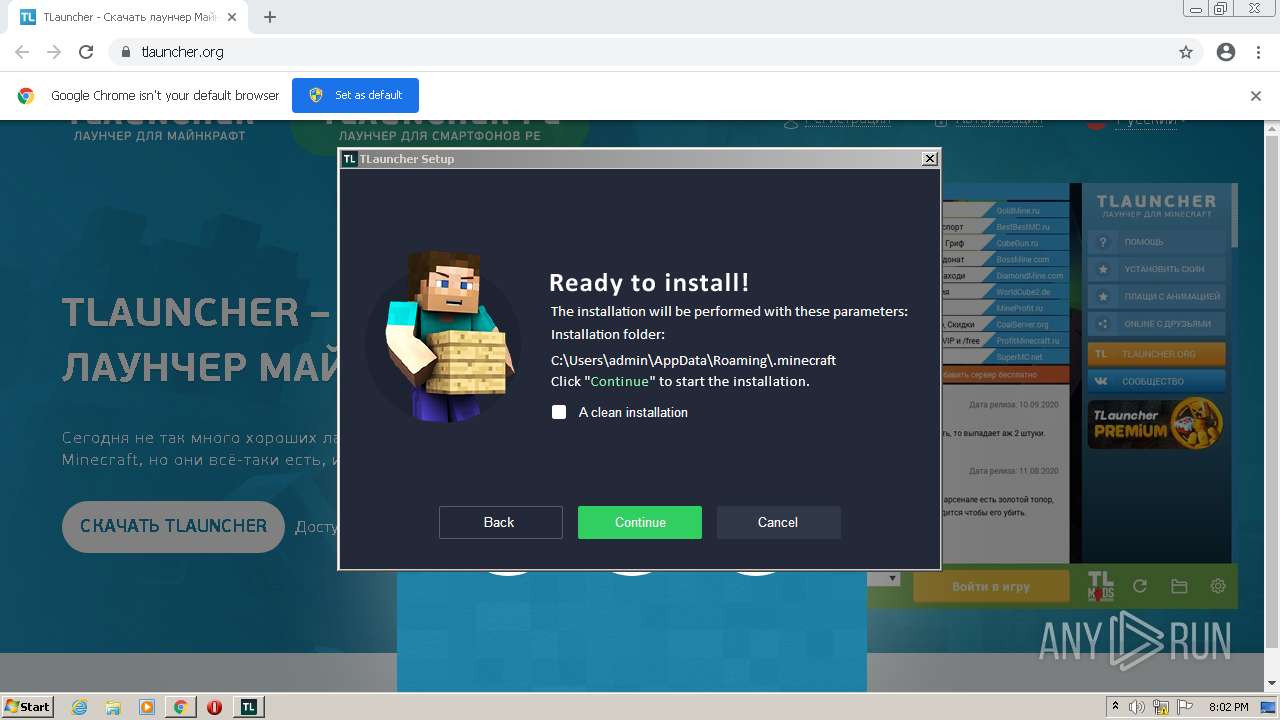This screenshot has height=720, width=1280.
Task: Open Chrome's three-dot menu
Action: pos(1258,52)
